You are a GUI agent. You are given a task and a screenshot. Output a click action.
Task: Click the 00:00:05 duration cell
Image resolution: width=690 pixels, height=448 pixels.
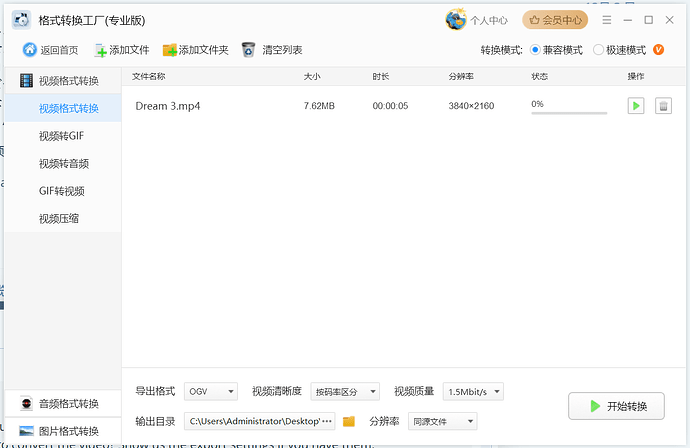(390, 106)
